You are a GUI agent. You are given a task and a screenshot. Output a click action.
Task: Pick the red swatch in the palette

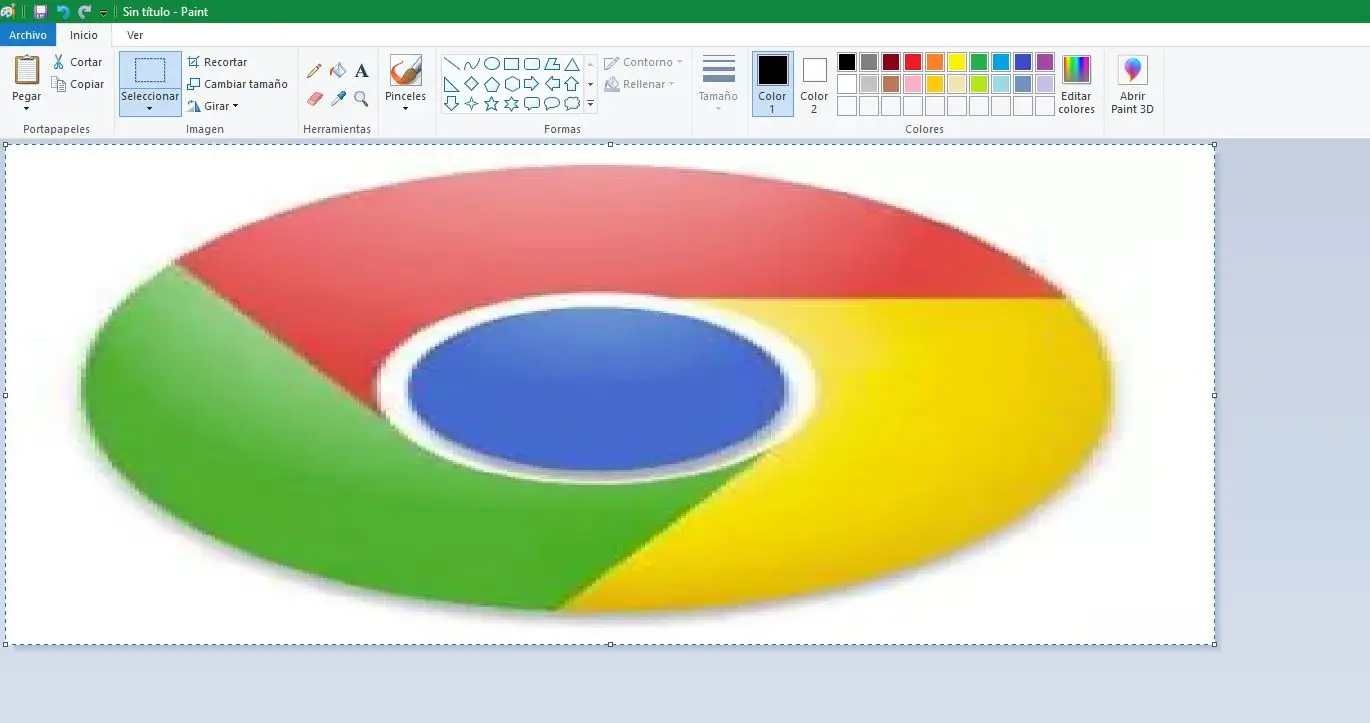[913, 62]
